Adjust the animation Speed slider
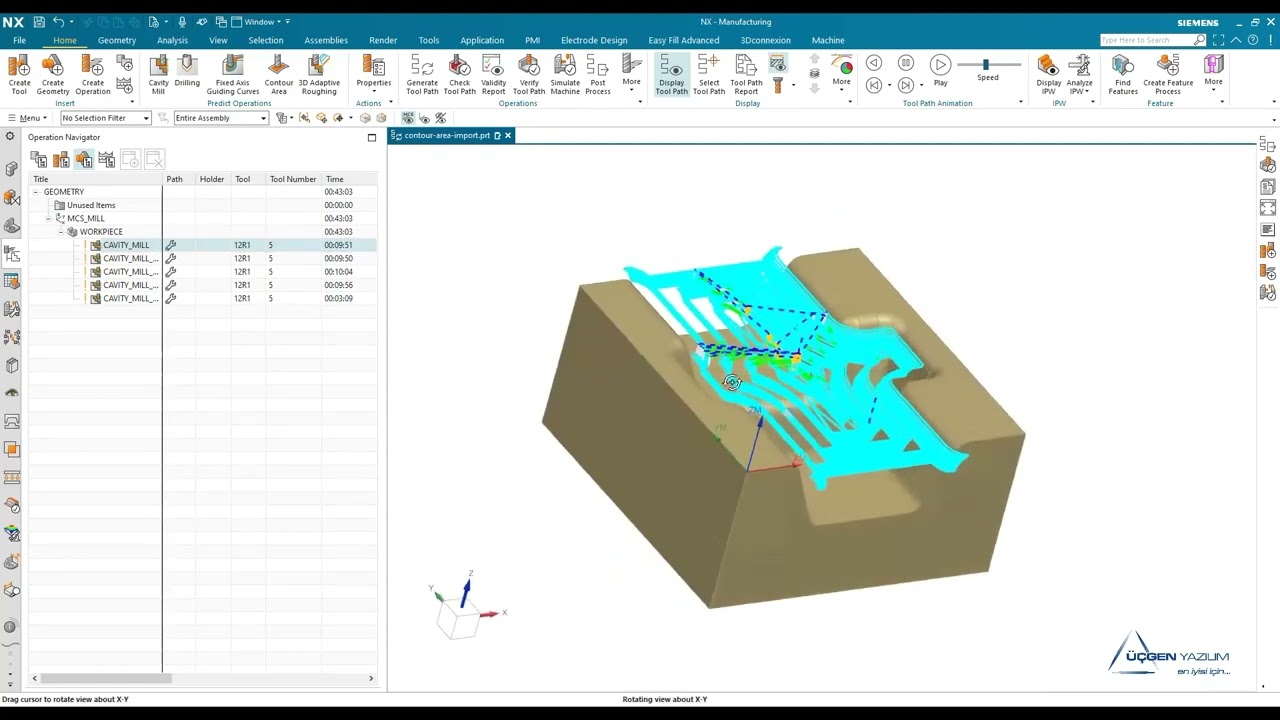 pos(987,64)
